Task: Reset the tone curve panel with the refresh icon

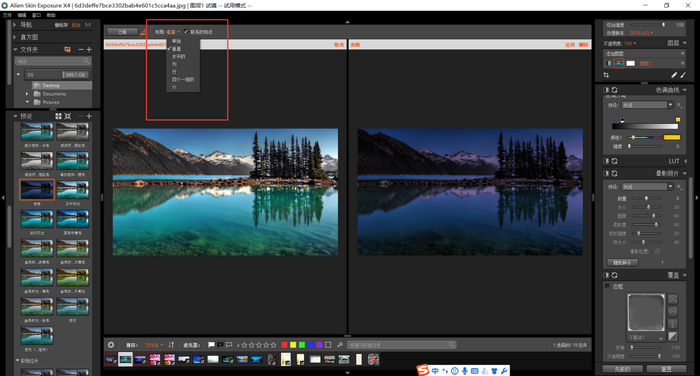Action: (x=615, y=90)
